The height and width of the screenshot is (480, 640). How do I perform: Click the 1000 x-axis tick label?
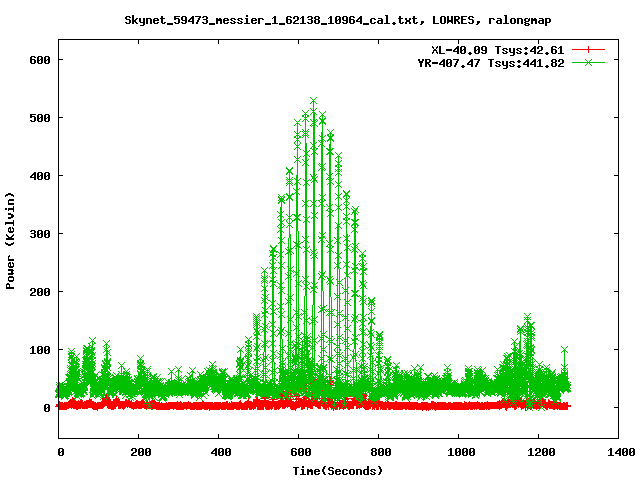(x=461, y=452)
